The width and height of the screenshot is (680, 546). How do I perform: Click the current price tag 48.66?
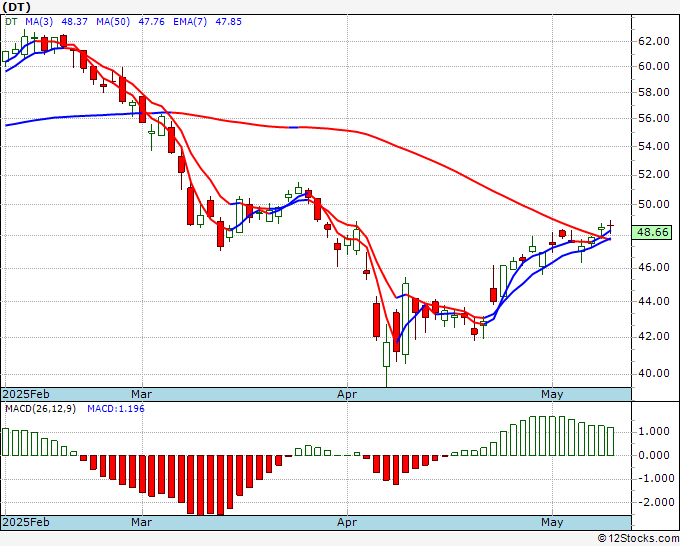click(653, 232)
